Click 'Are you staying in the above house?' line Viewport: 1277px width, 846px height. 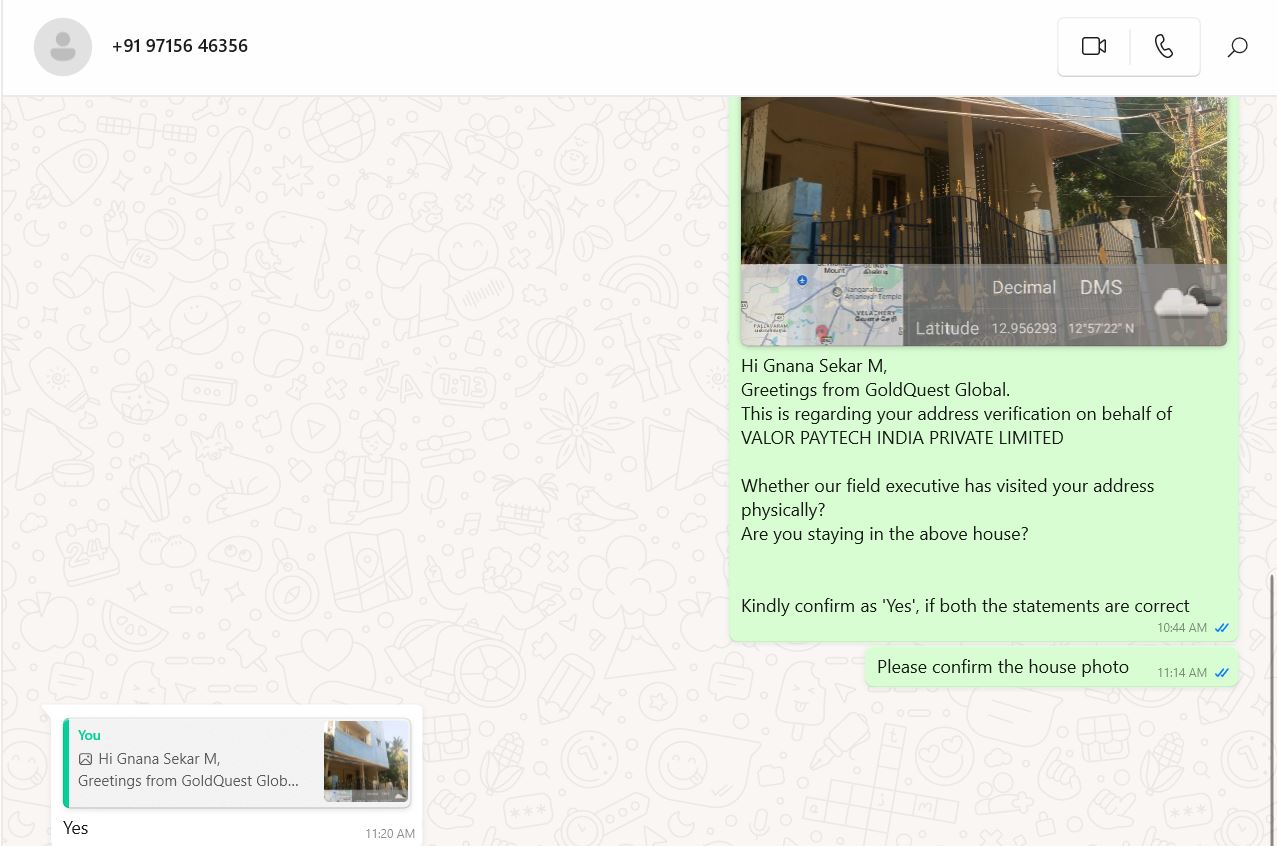pos(884,534)
